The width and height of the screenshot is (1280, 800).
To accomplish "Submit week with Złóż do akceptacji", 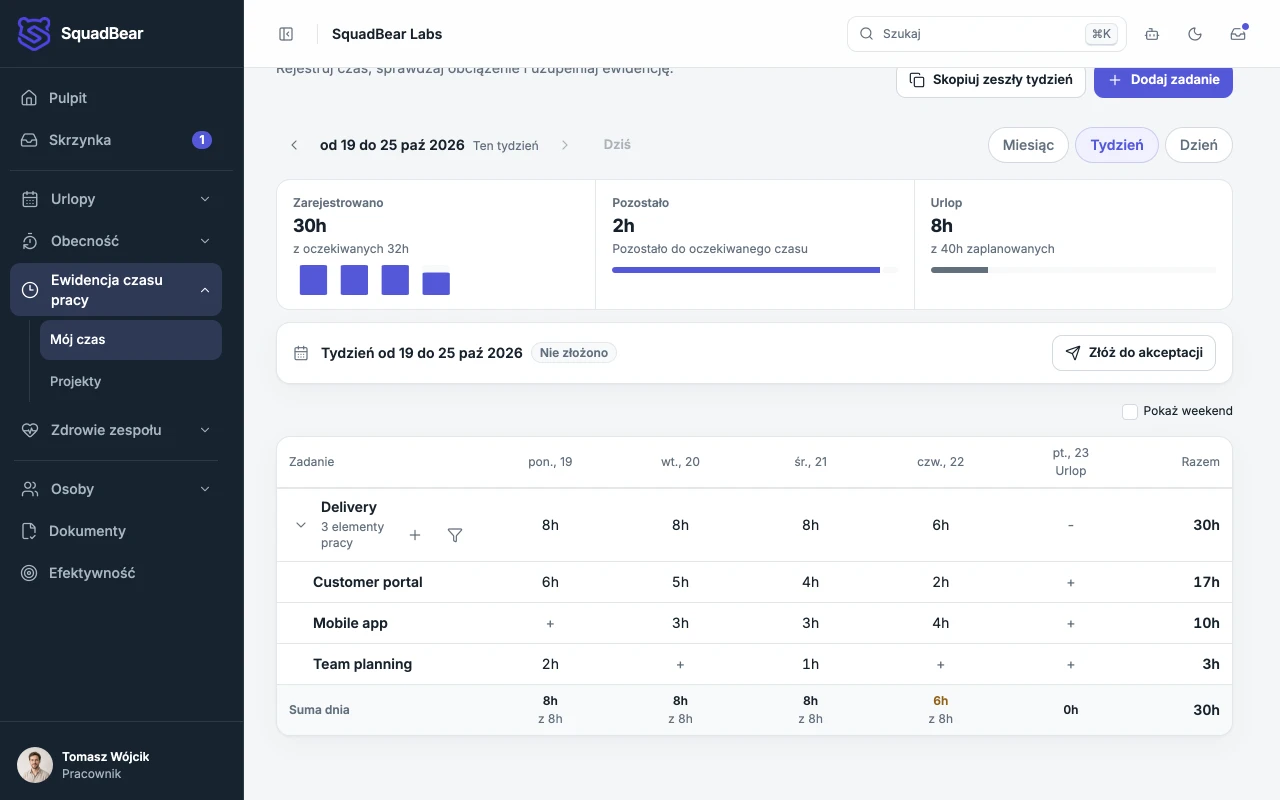I will (x=1134, y=353).
